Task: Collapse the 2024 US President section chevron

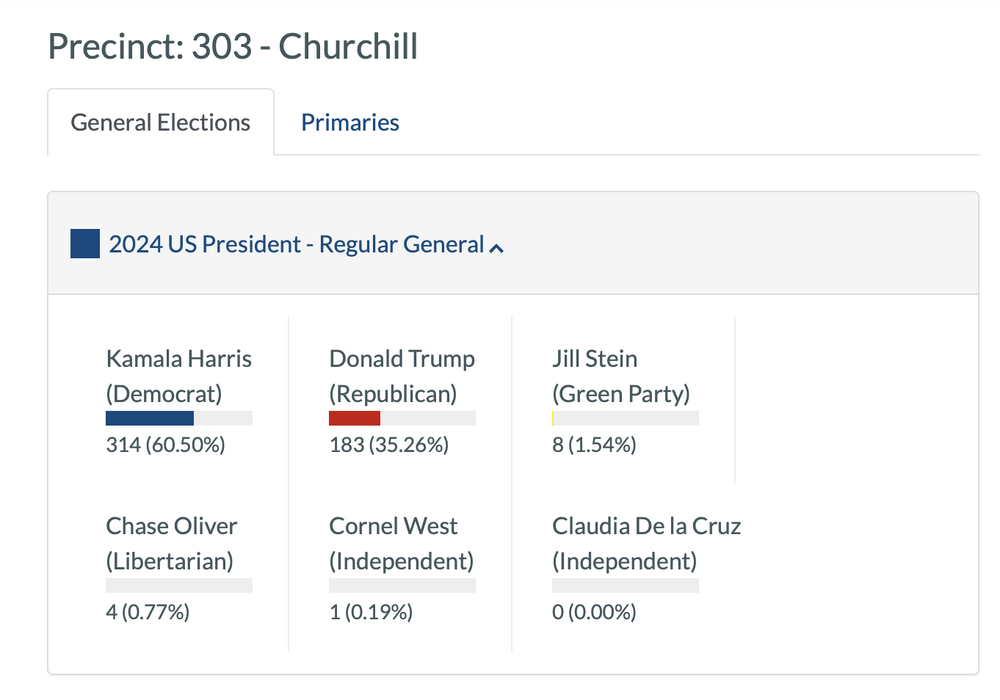Action: 496,247
